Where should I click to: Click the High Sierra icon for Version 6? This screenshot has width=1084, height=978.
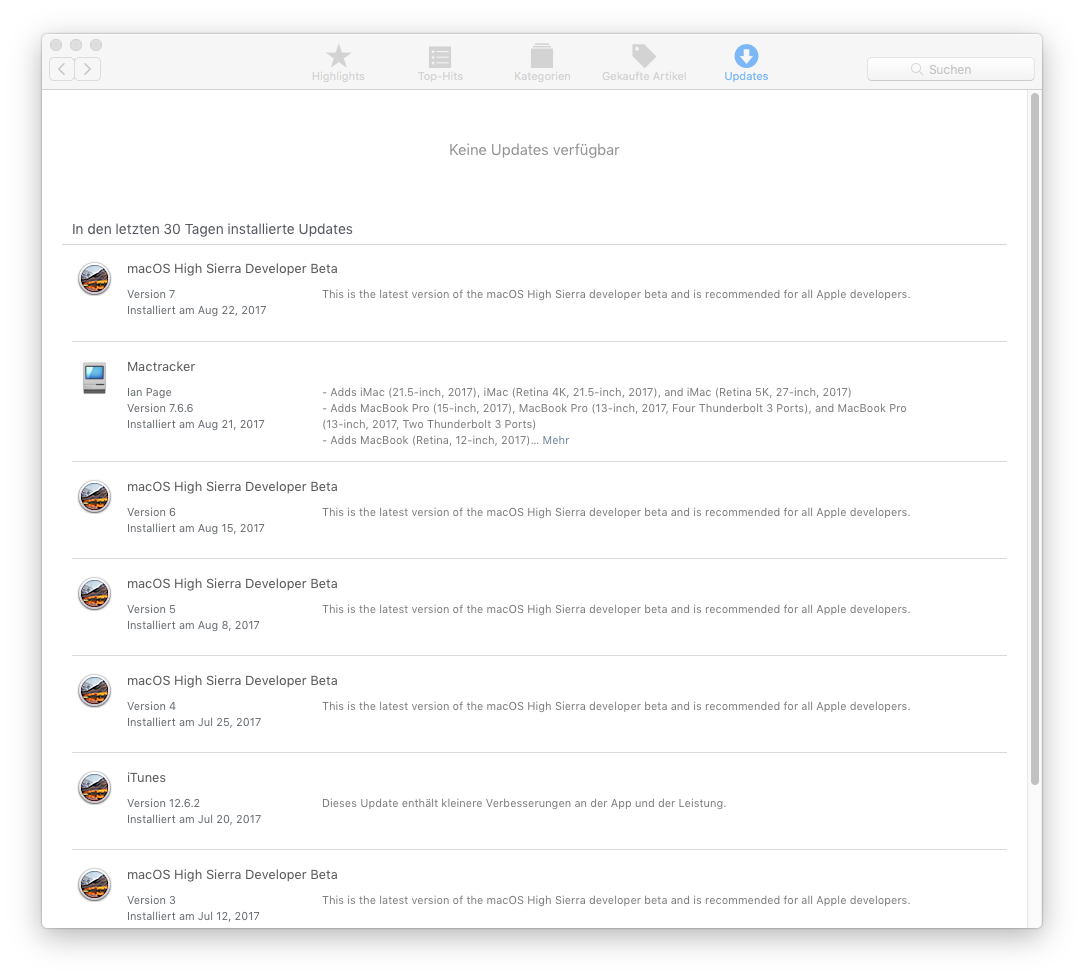(94, 497)
